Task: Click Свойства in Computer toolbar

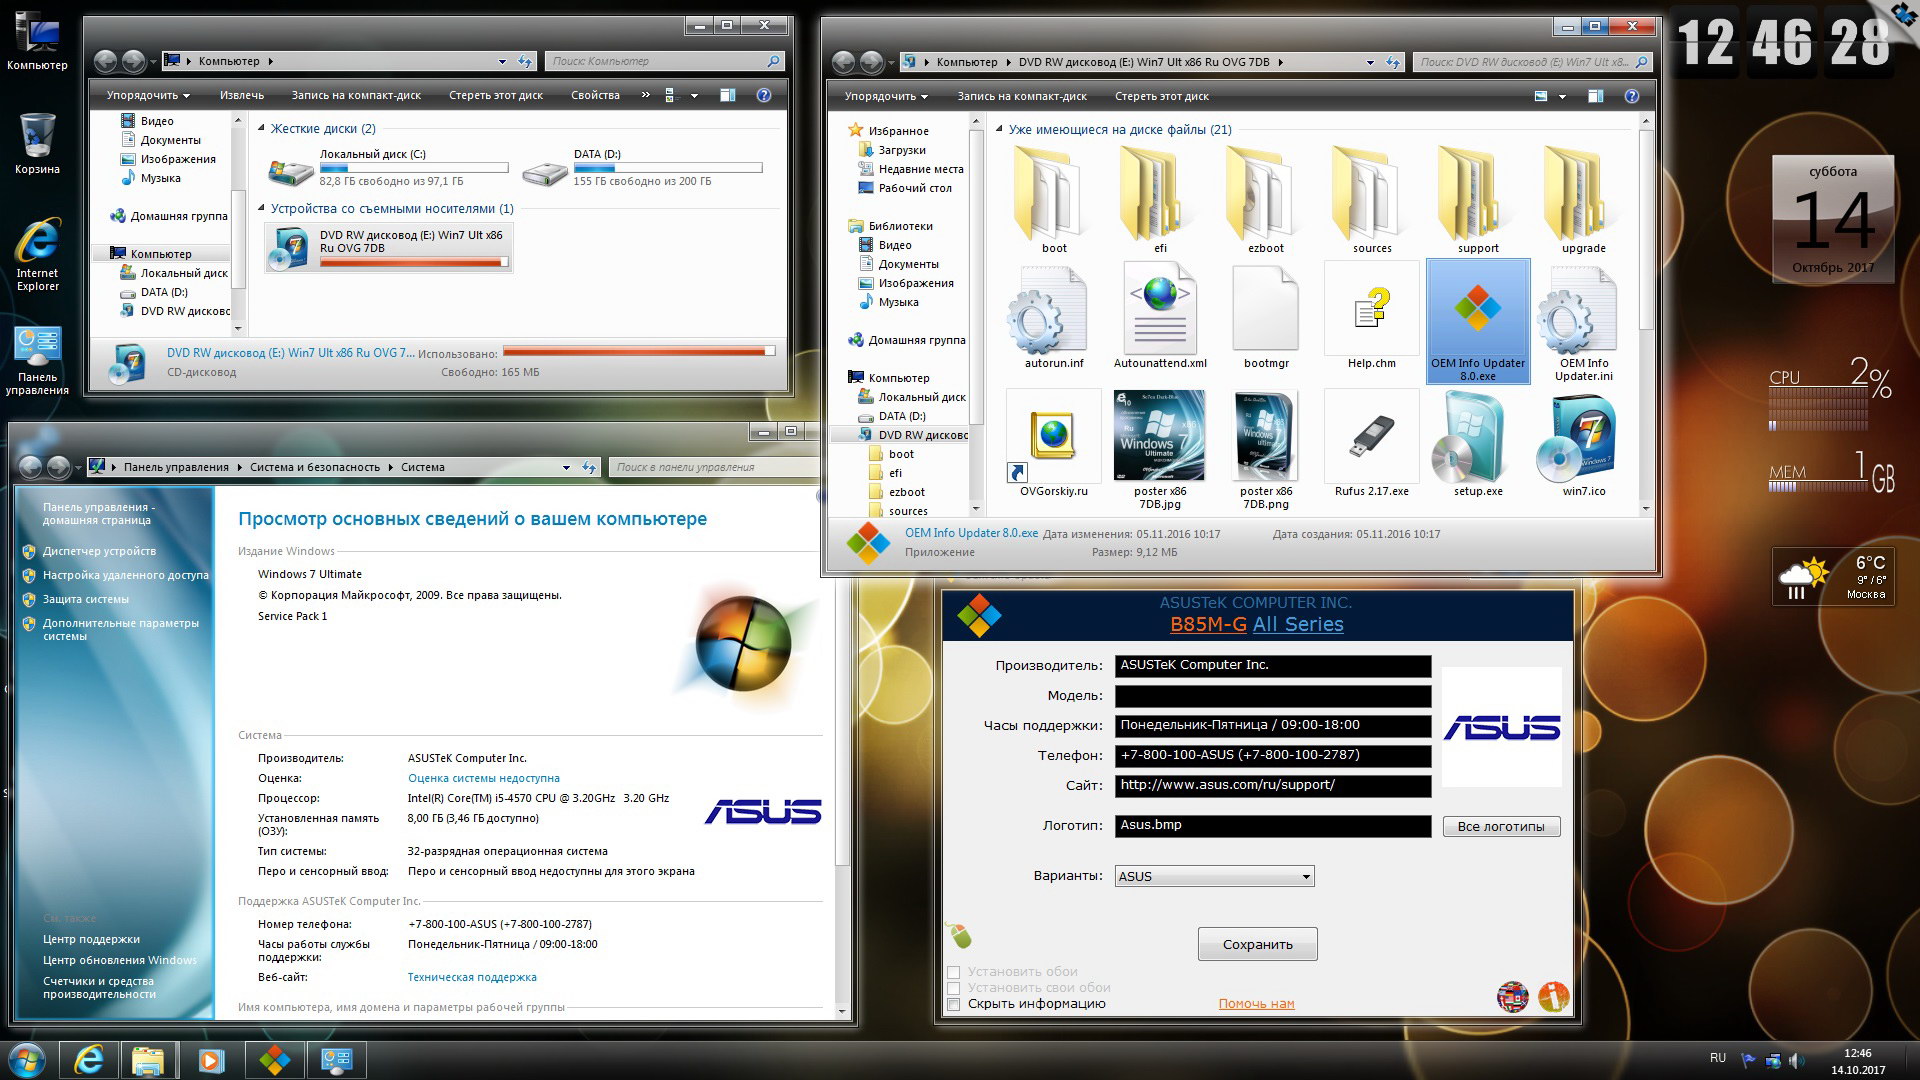Action: click(x=595, y=95)
